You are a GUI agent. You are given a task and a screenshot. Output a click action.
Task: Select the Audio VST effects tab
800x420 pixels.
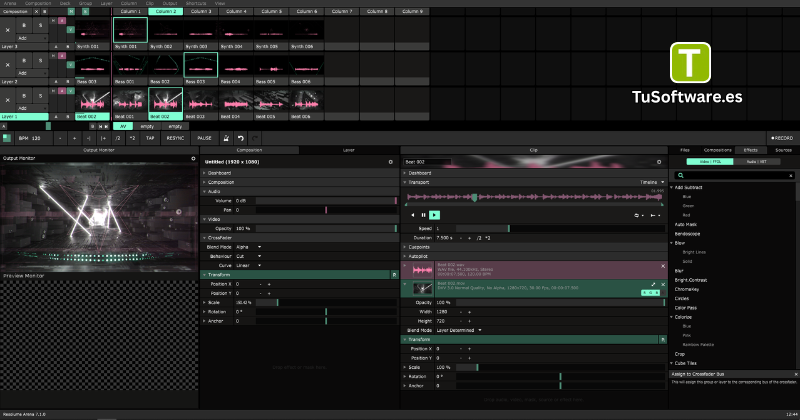tap(757, 161)
